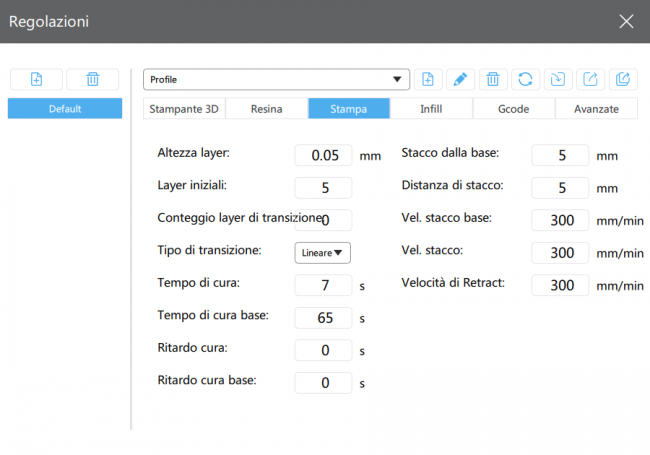650x455 pixels.
Task: Click the Altezza layer input field
Action: 323,155
